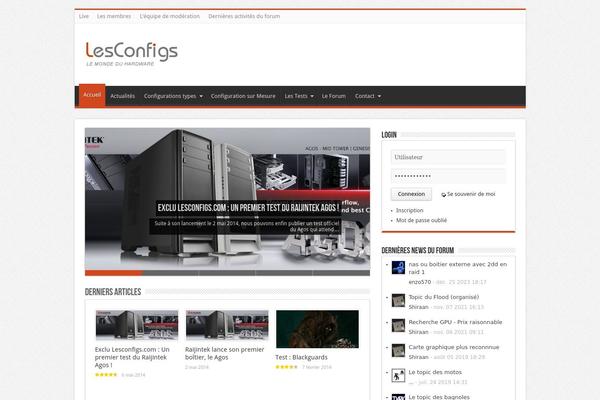Open slider headline Exclu Lesconfigs.com Raijintek Agos
The height and width of the screenshot is (400, 600).
pos(248,208)
